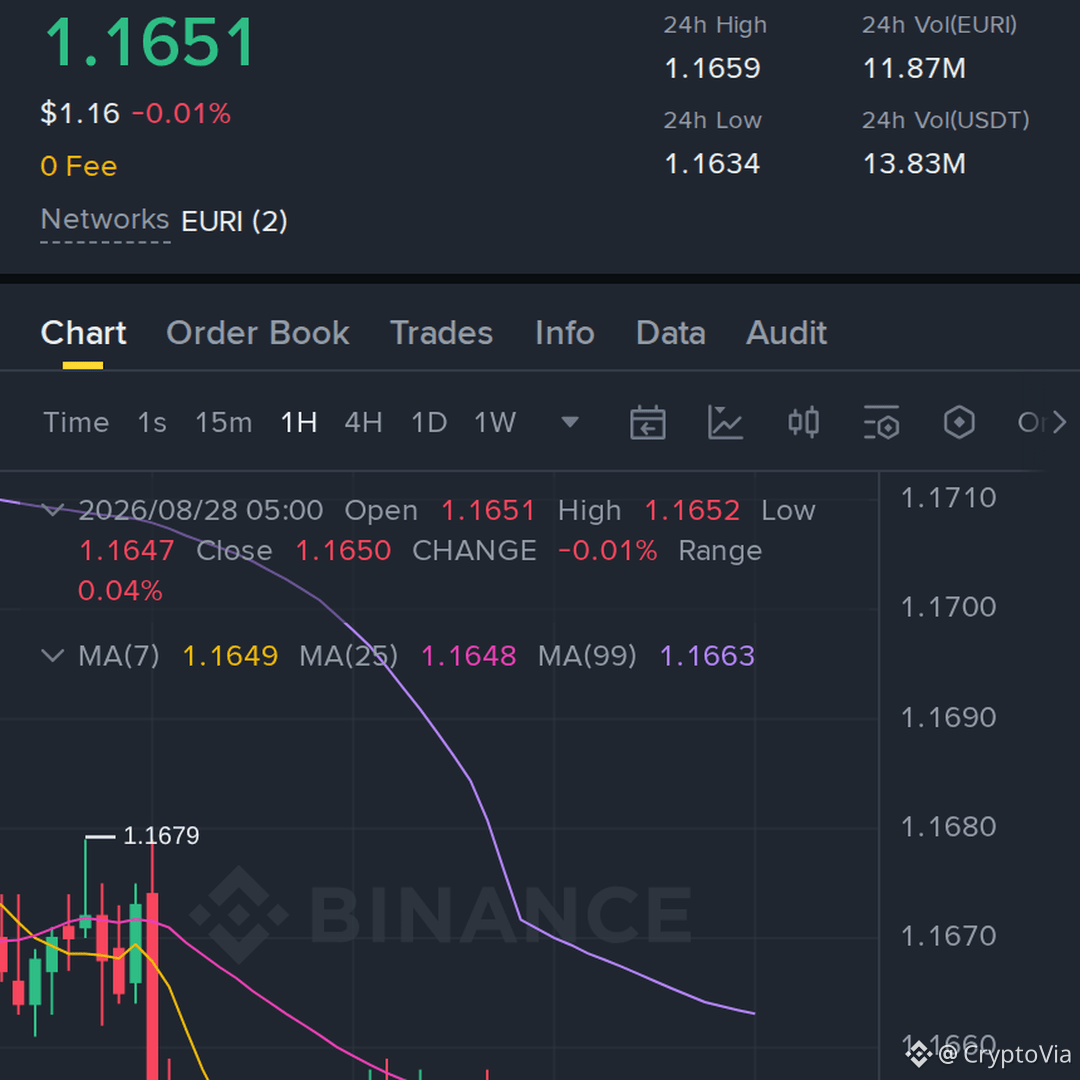Open the Data tab
This screenshot has height=1080, width=1080.
click(671, 333)
